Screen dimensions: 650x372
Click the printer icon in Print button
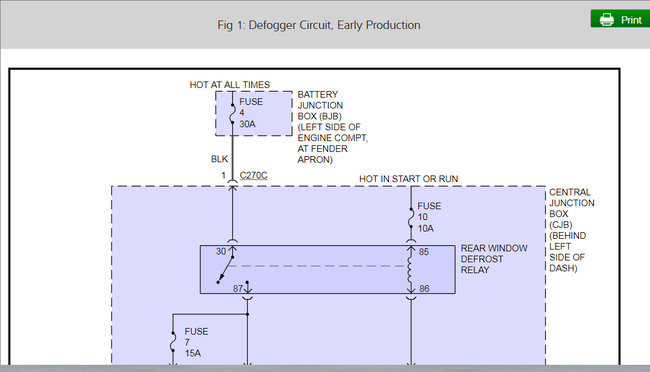[606, 19]
